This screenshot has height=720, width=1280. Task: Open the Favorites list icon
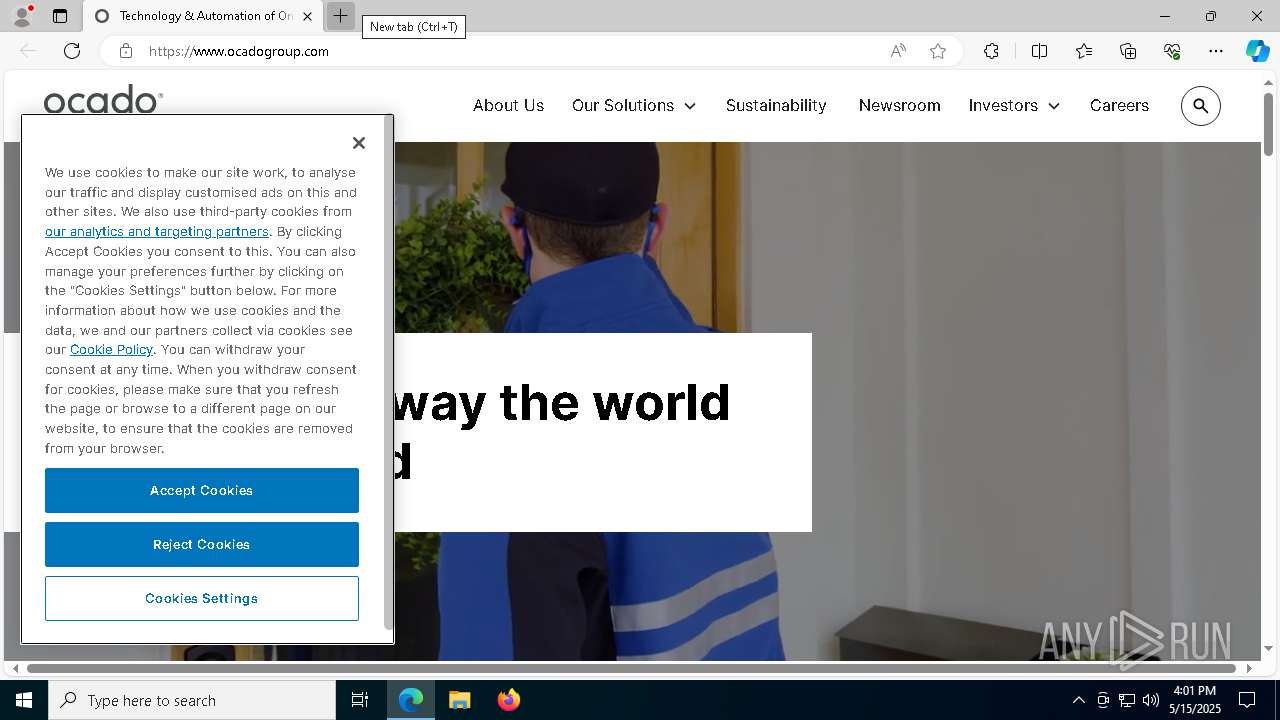(1084, 51)
